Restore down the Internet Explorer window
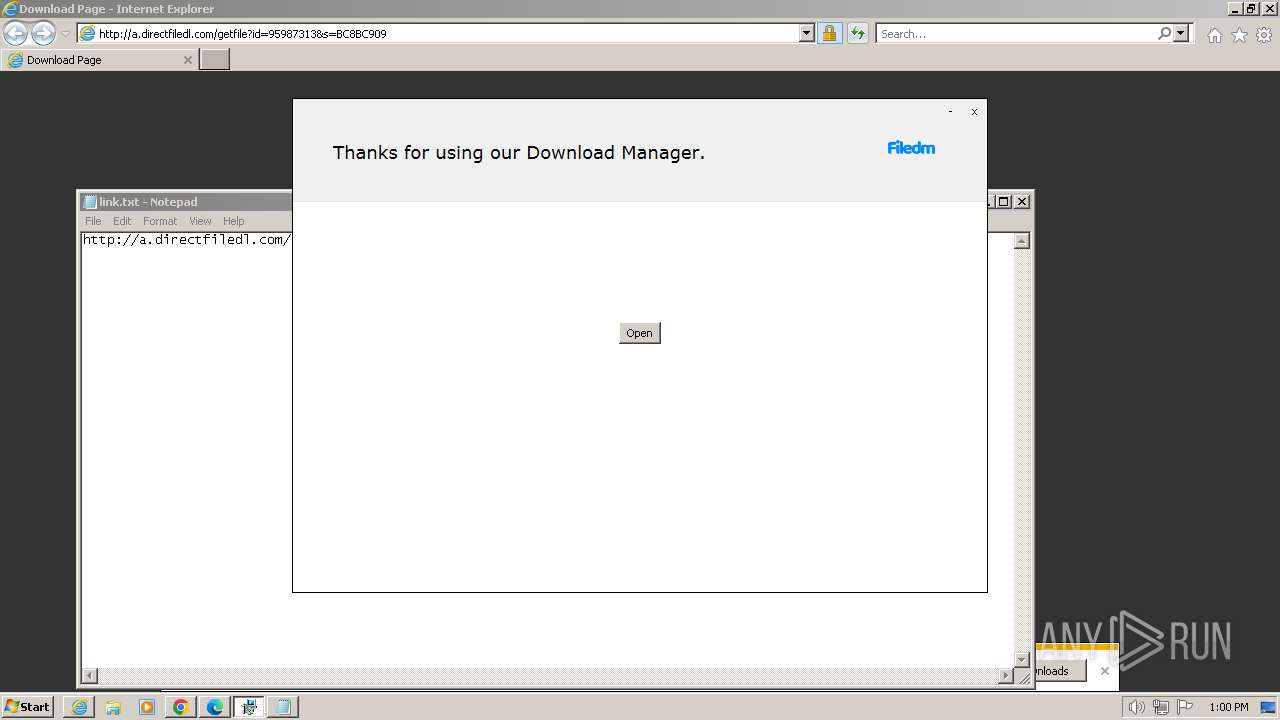1280x720 pixels. pos(1250,9)
